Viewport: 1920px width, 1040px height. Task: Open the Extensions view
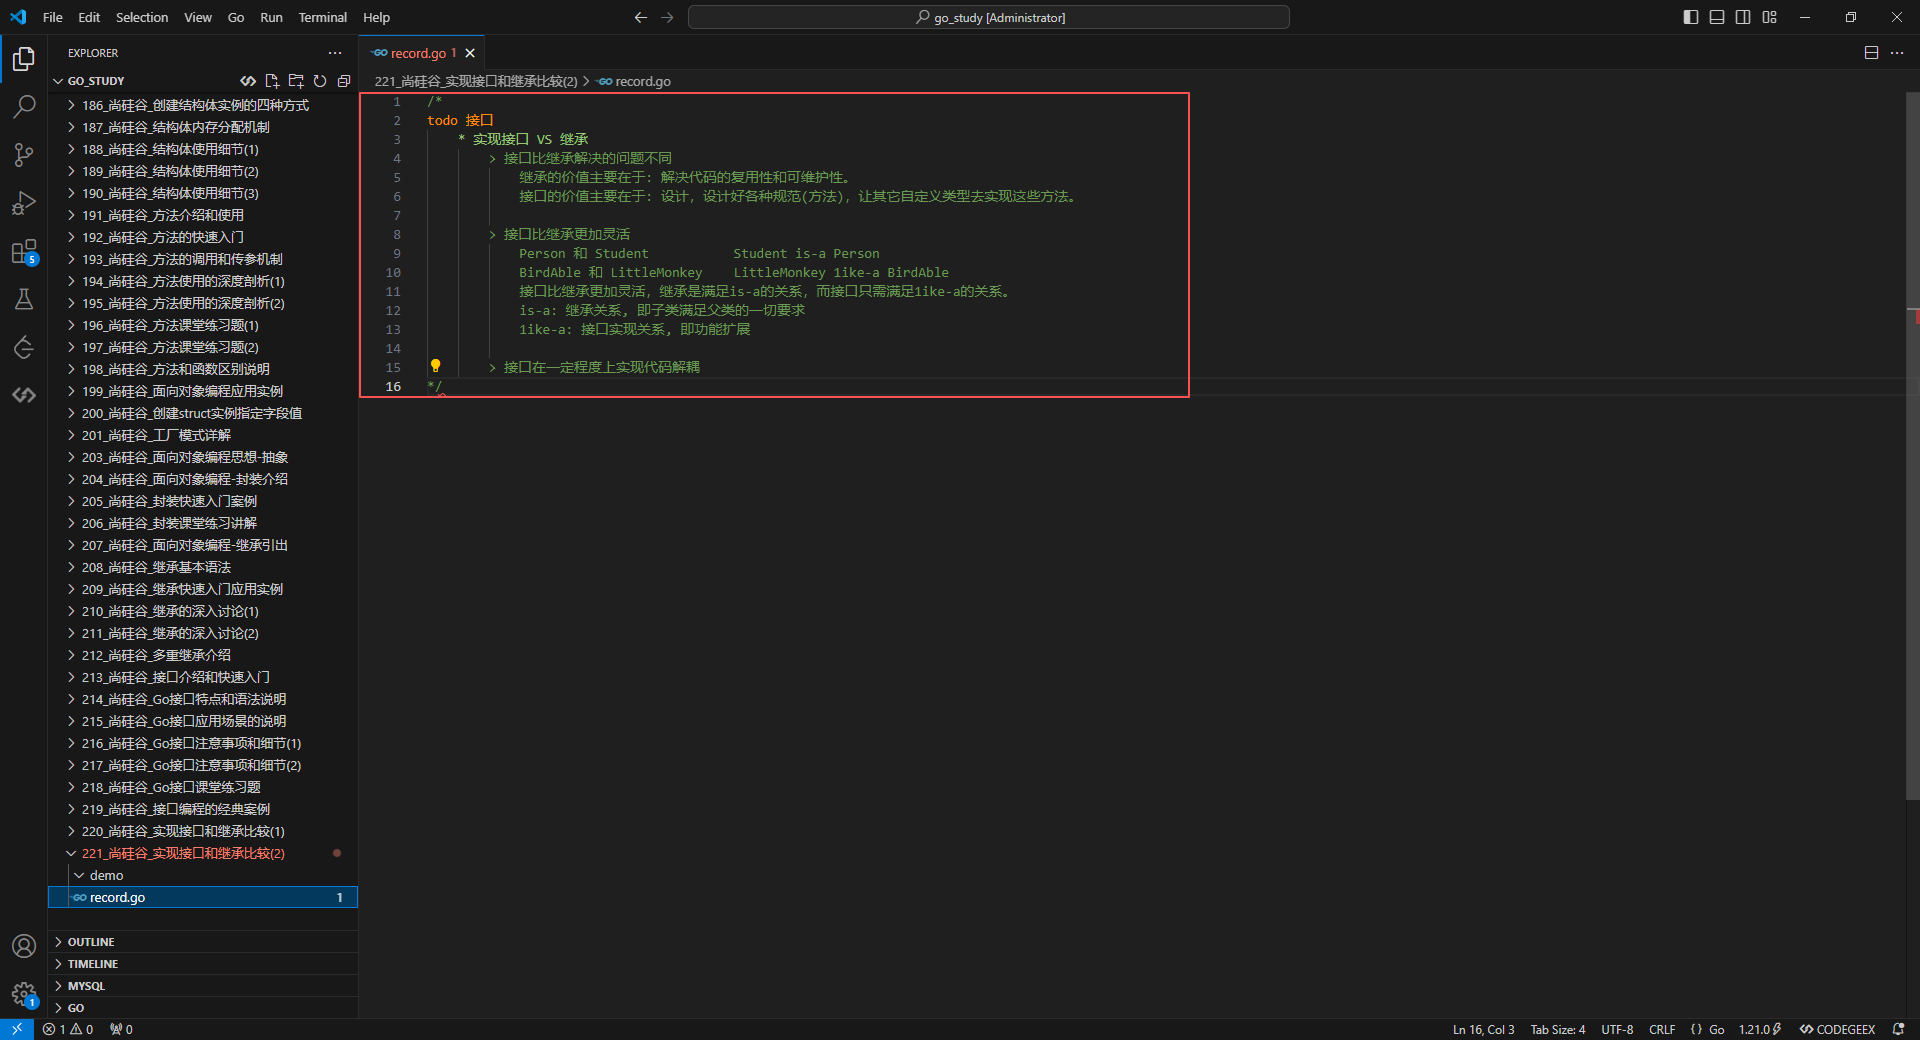tap(24, 251)
